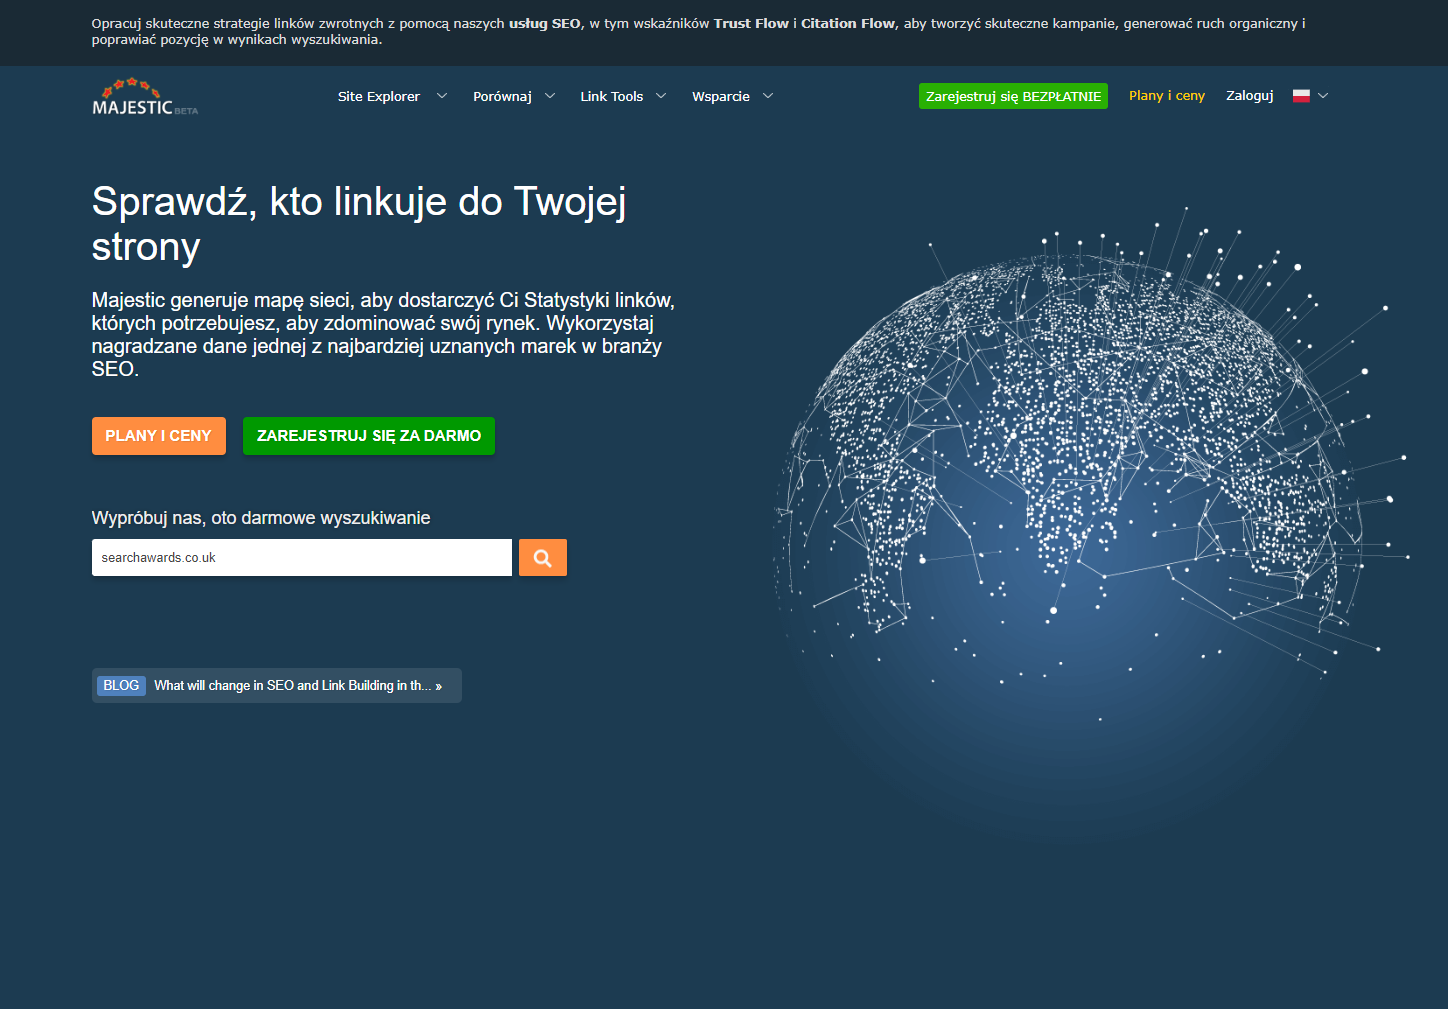Screen dimensions: 1448x1009
Task: Click the Zaloguj link
Action: (x=1250, y=96)
